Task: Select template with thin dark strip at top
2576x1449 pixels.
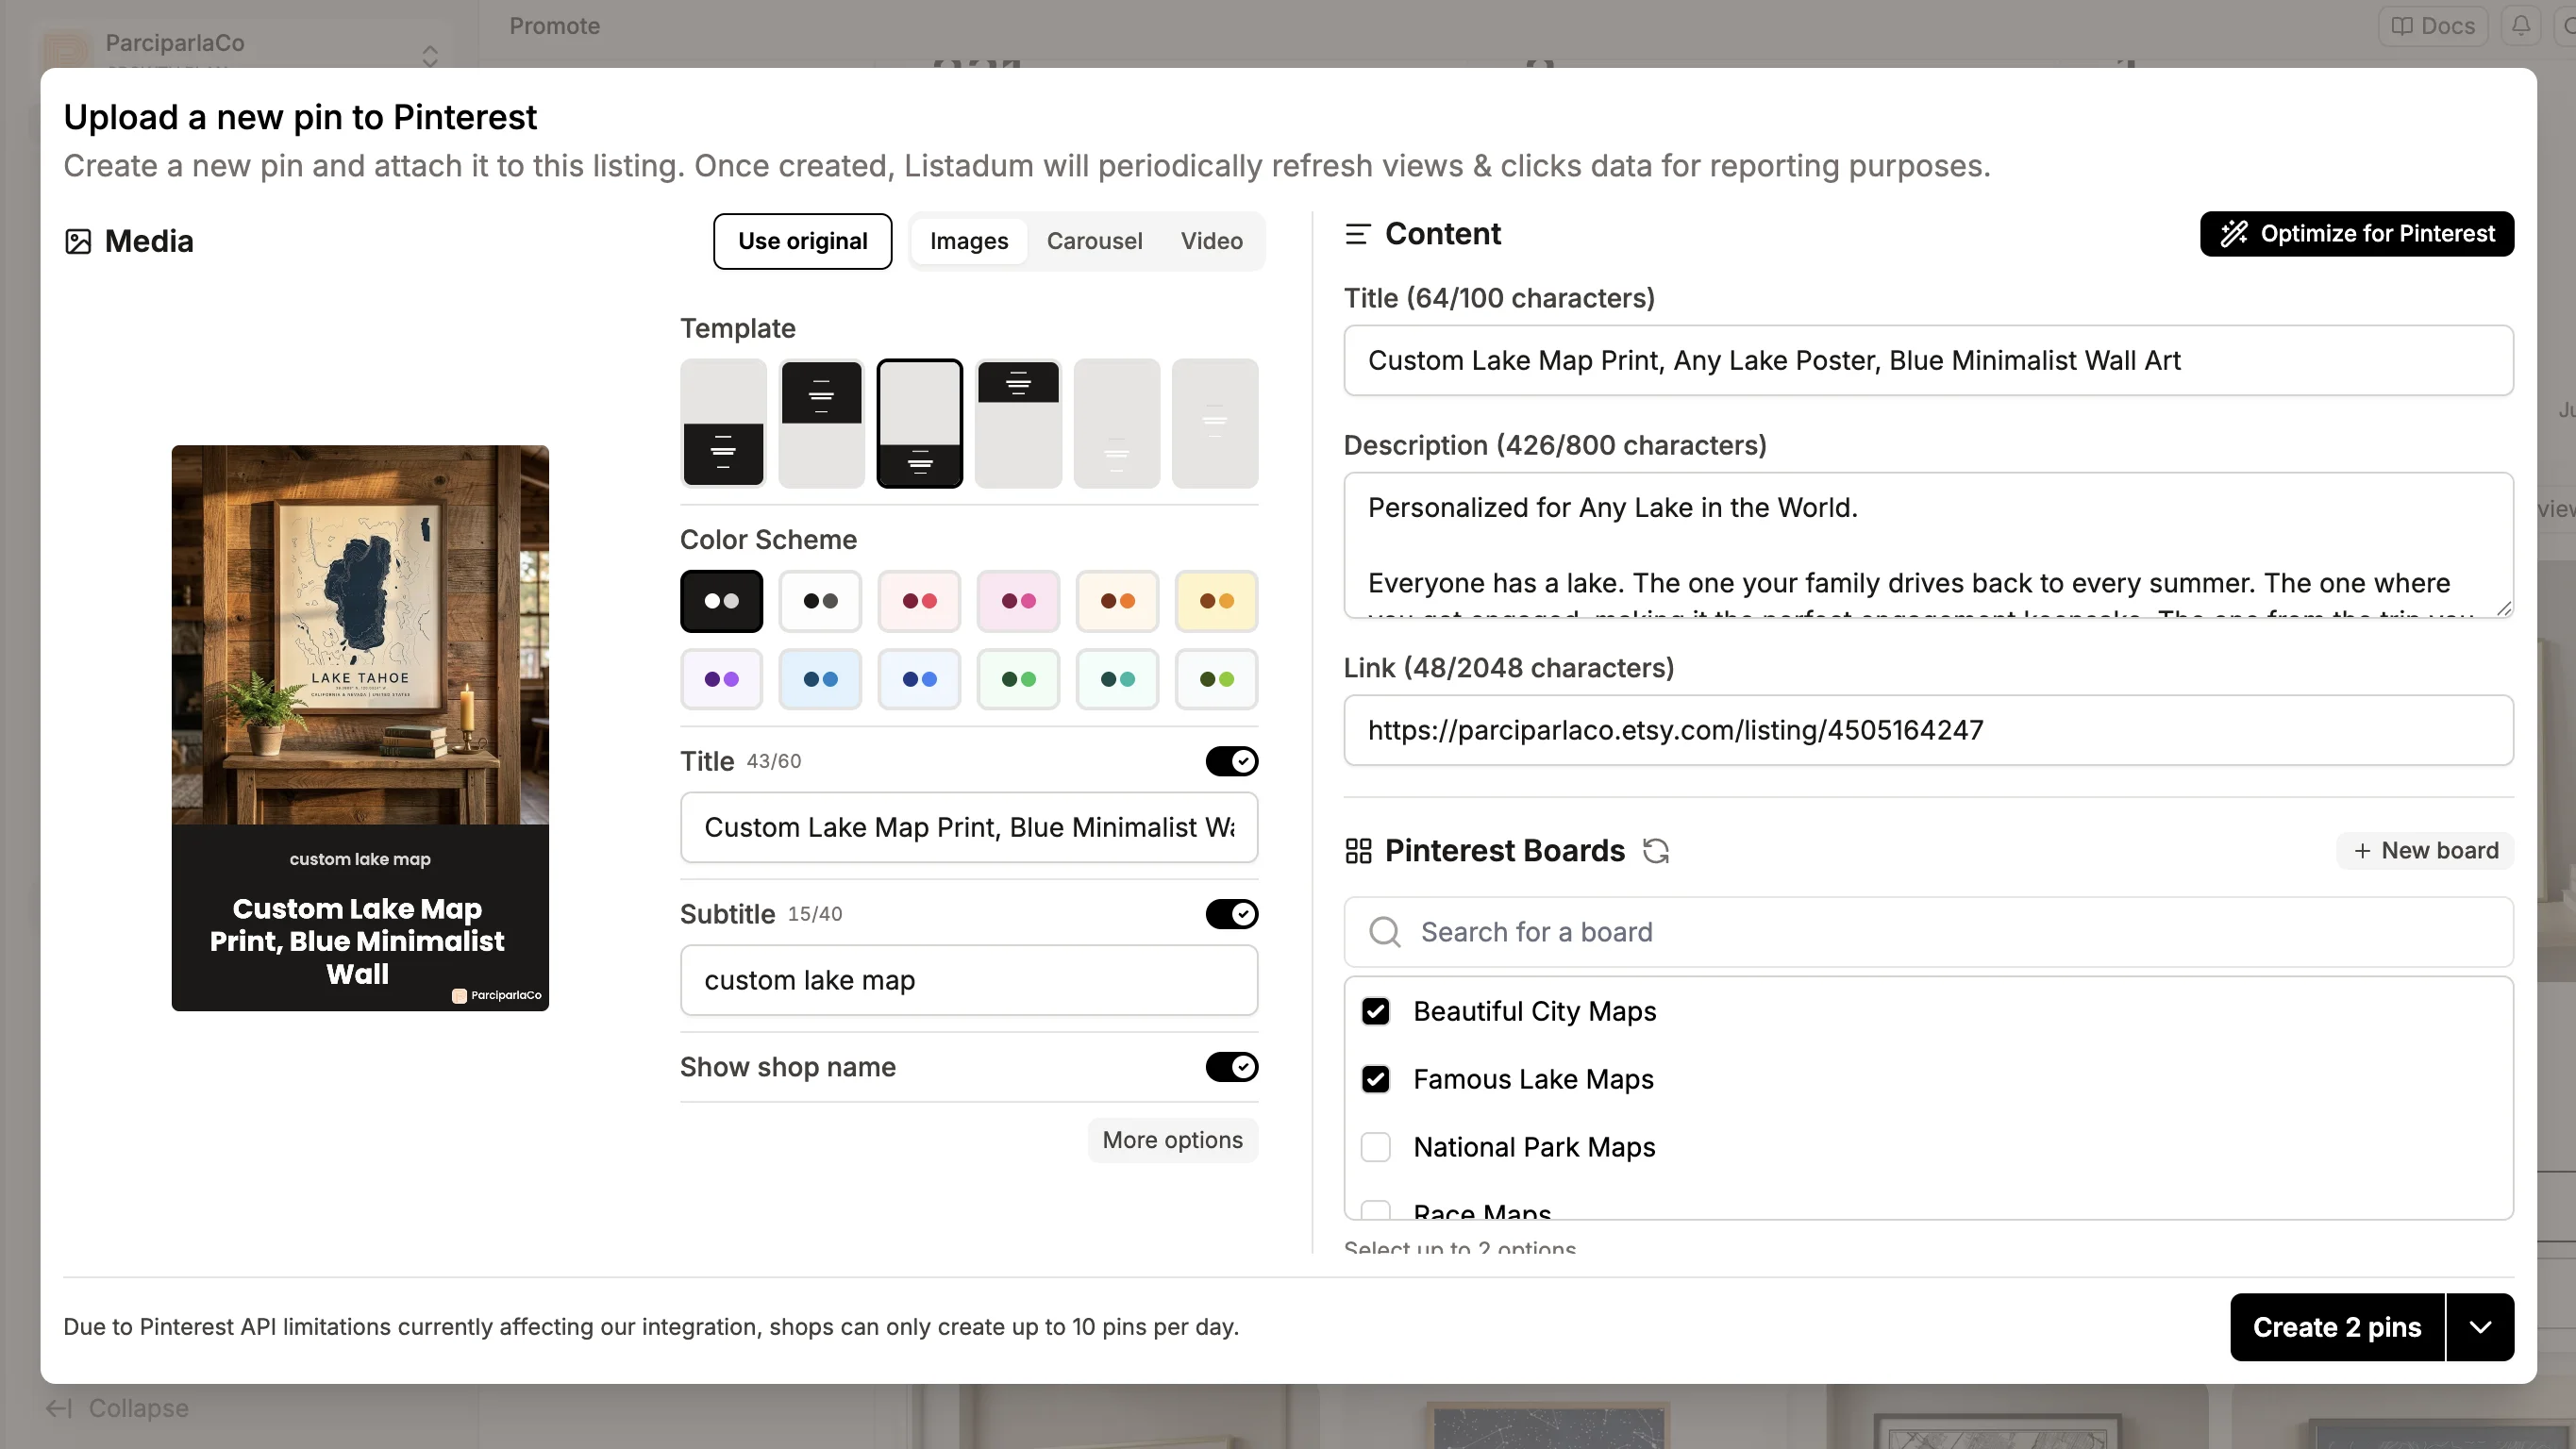Action: point(1018,423)
